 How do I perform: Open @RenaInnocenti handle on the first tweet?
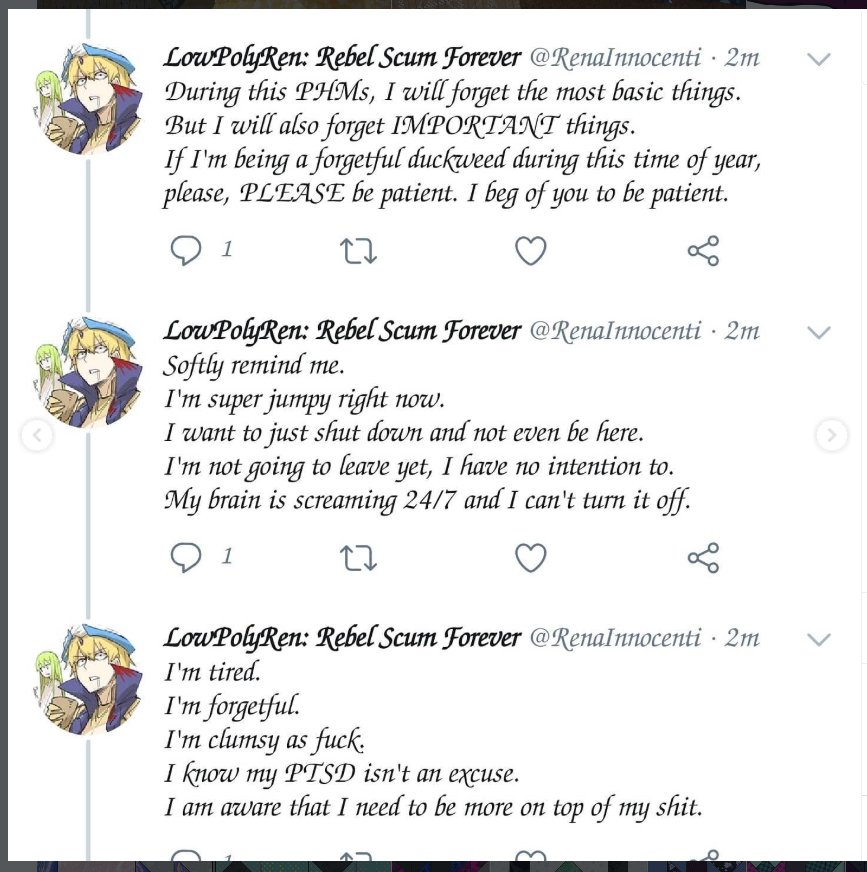point(615,57)
